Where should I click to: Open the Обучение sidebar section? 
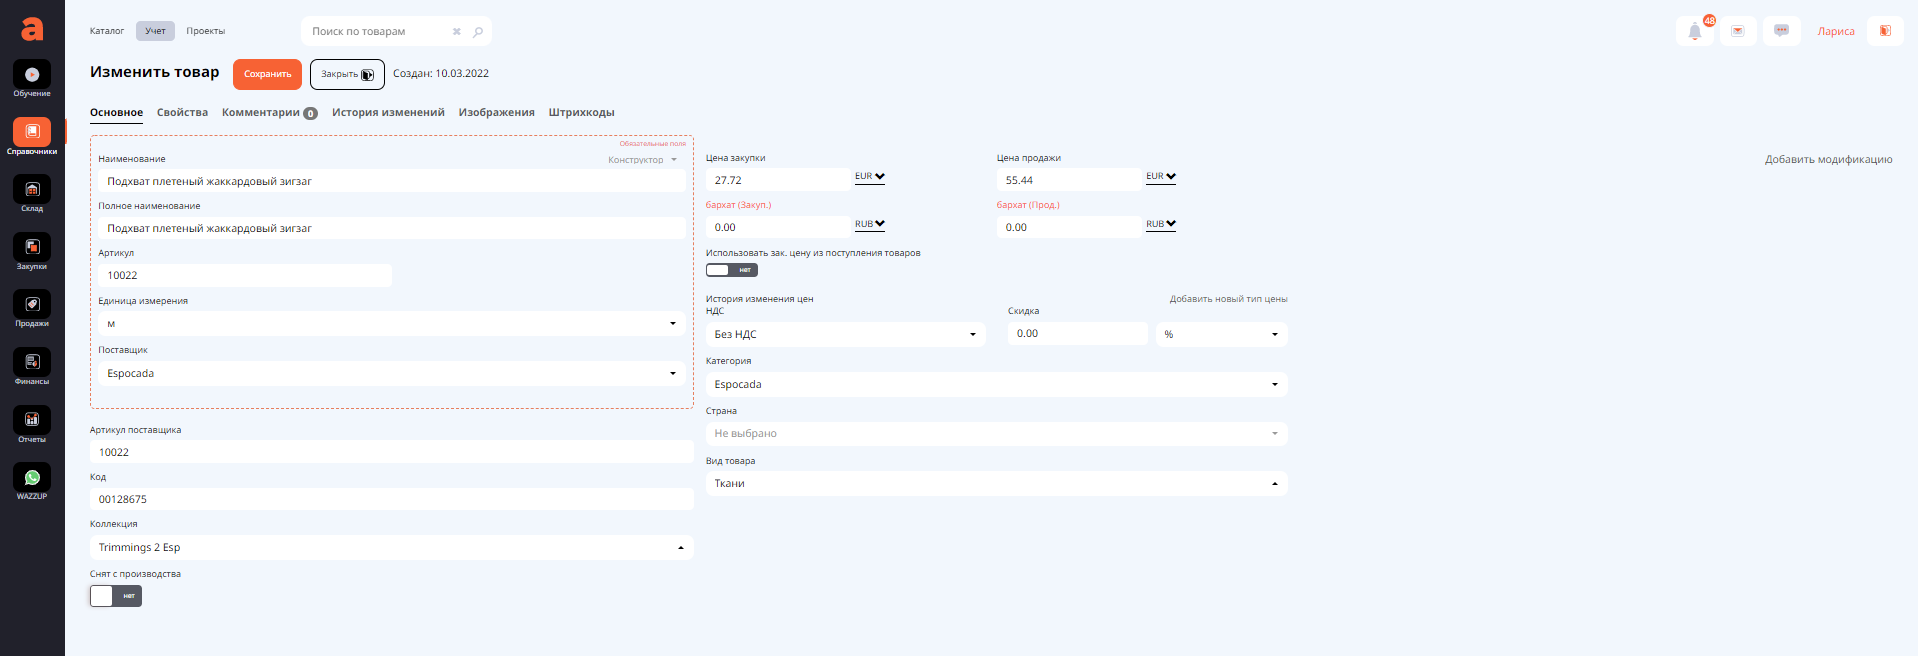coord(32,76)
